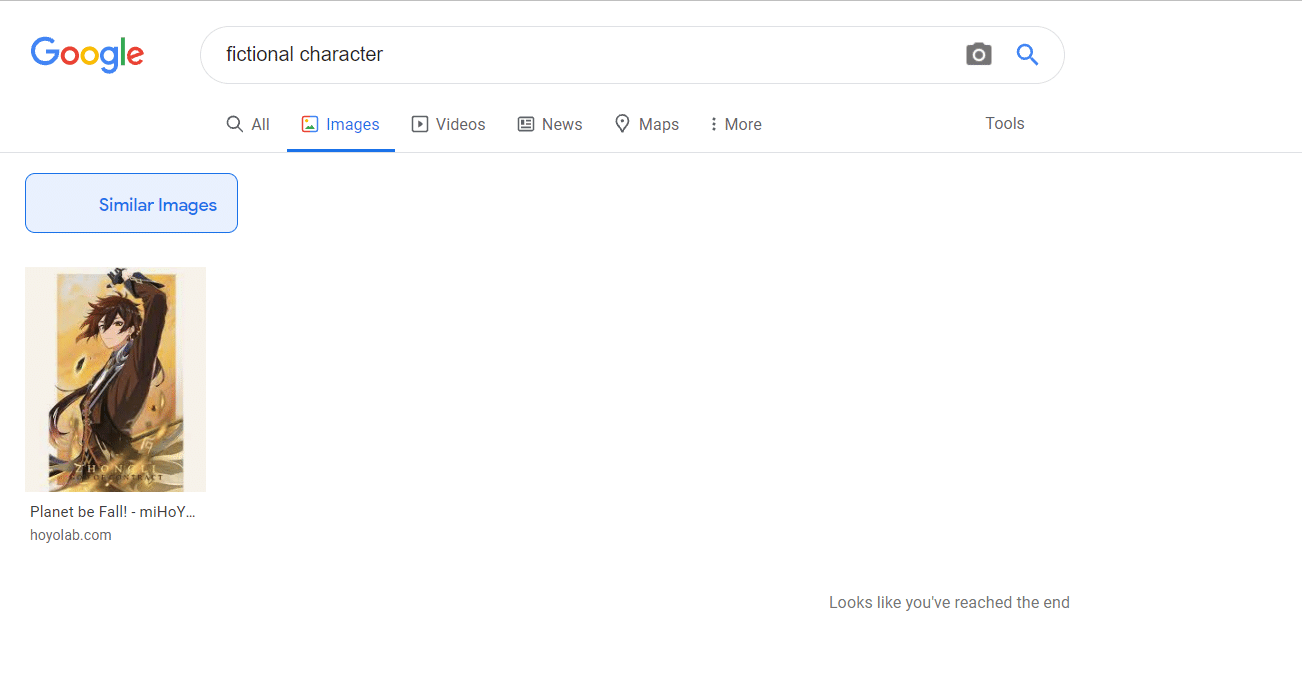Click the play icon beside Videos
The width and height of the screenshot is (1302, 679).
tap(420, 124)
